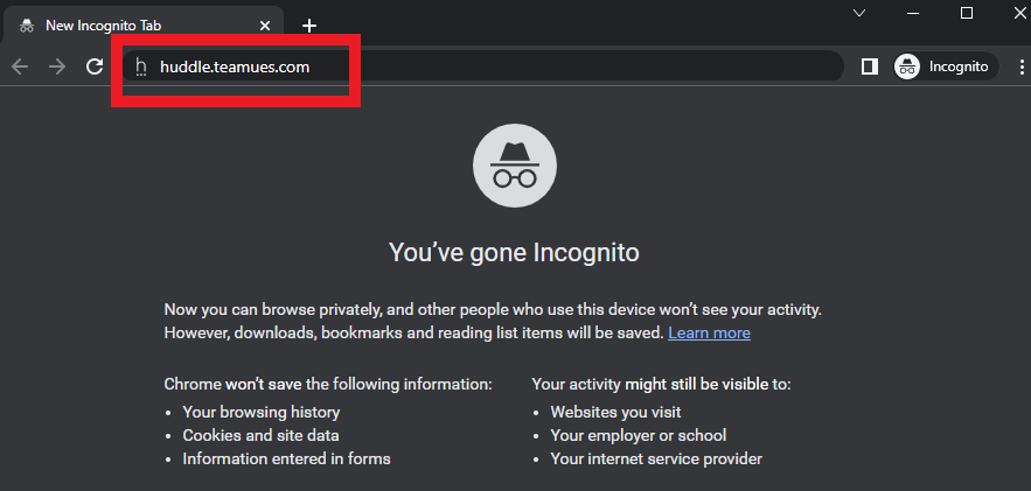Reload the current page
Screen dimensions: 1031x491
pos(95,67)
